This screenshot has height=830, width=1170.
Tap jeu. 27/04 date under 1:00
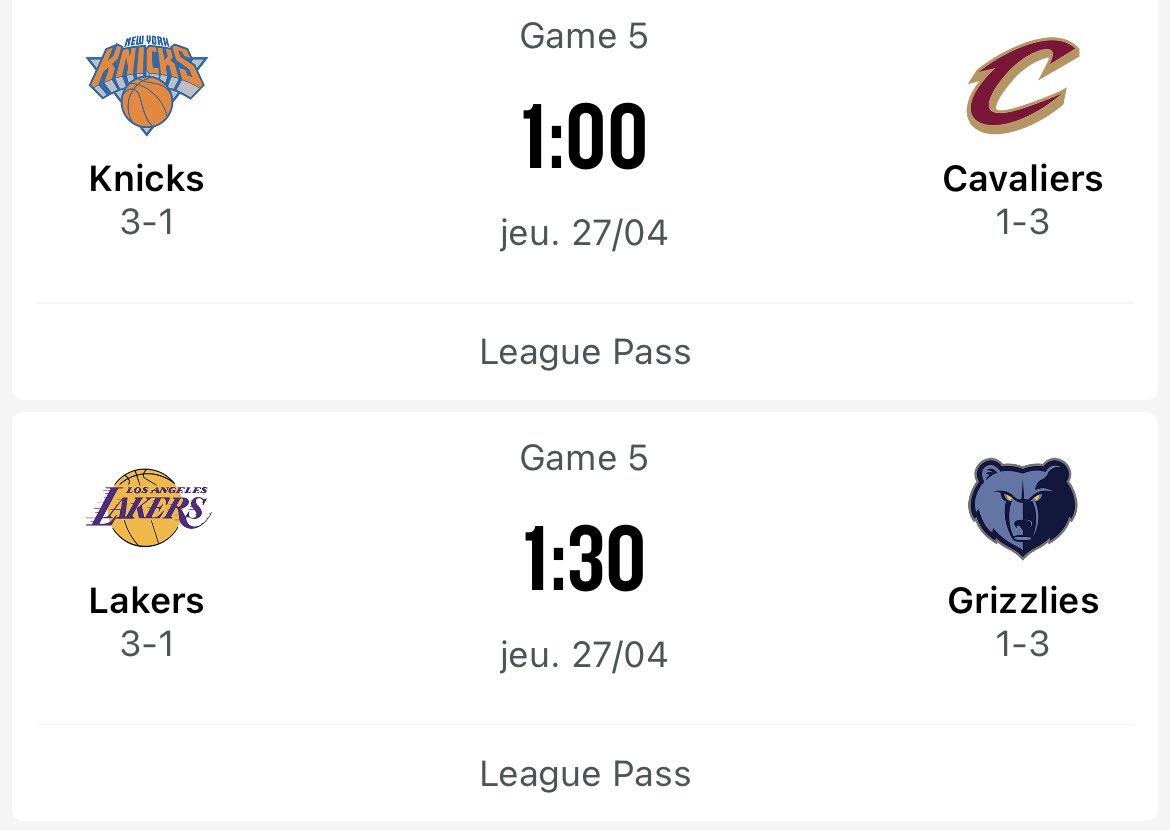pyautogui.click(x=584, y=233)
